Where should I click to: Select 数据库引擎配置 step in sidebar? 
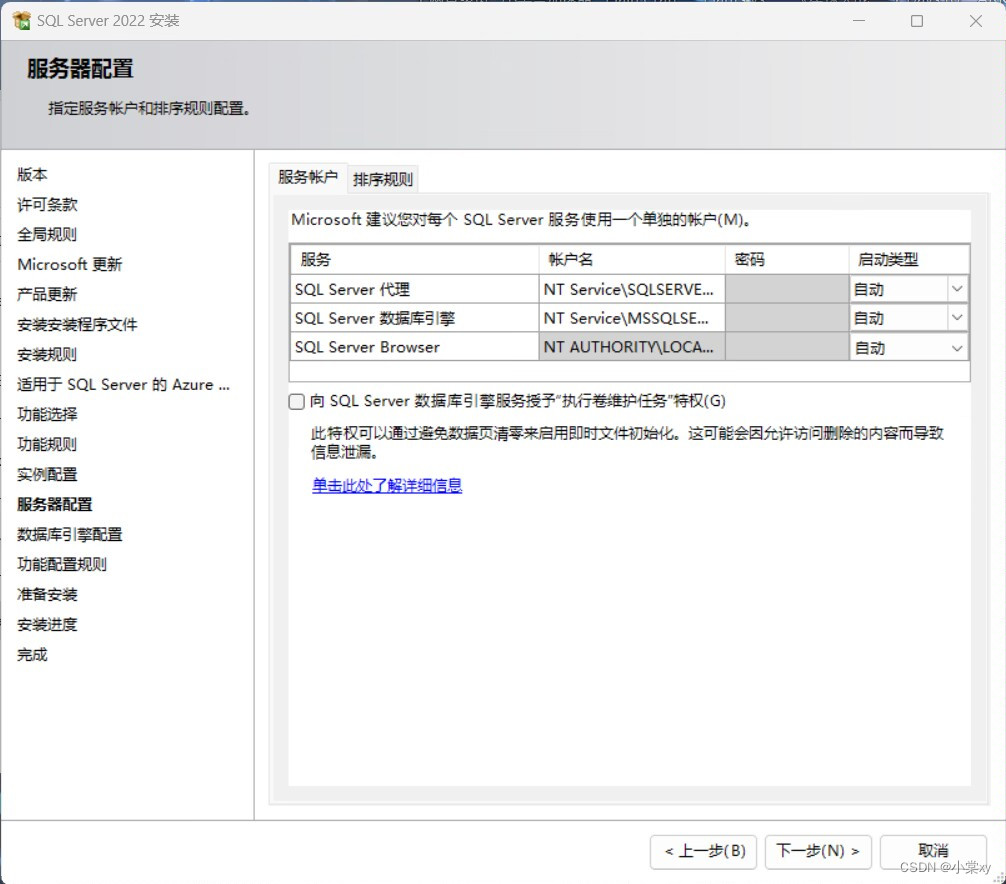tap(69, 534)
